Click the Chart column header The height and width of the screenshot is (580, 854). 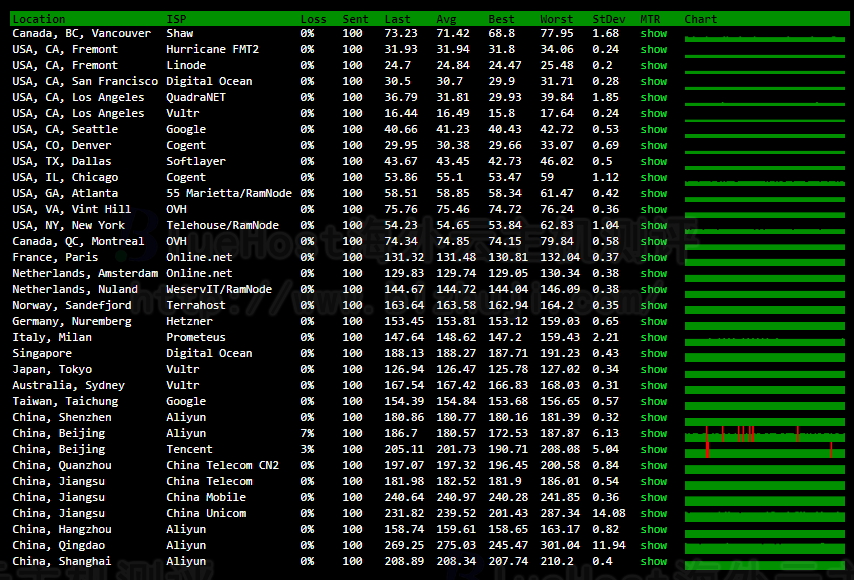coord(700,19)
